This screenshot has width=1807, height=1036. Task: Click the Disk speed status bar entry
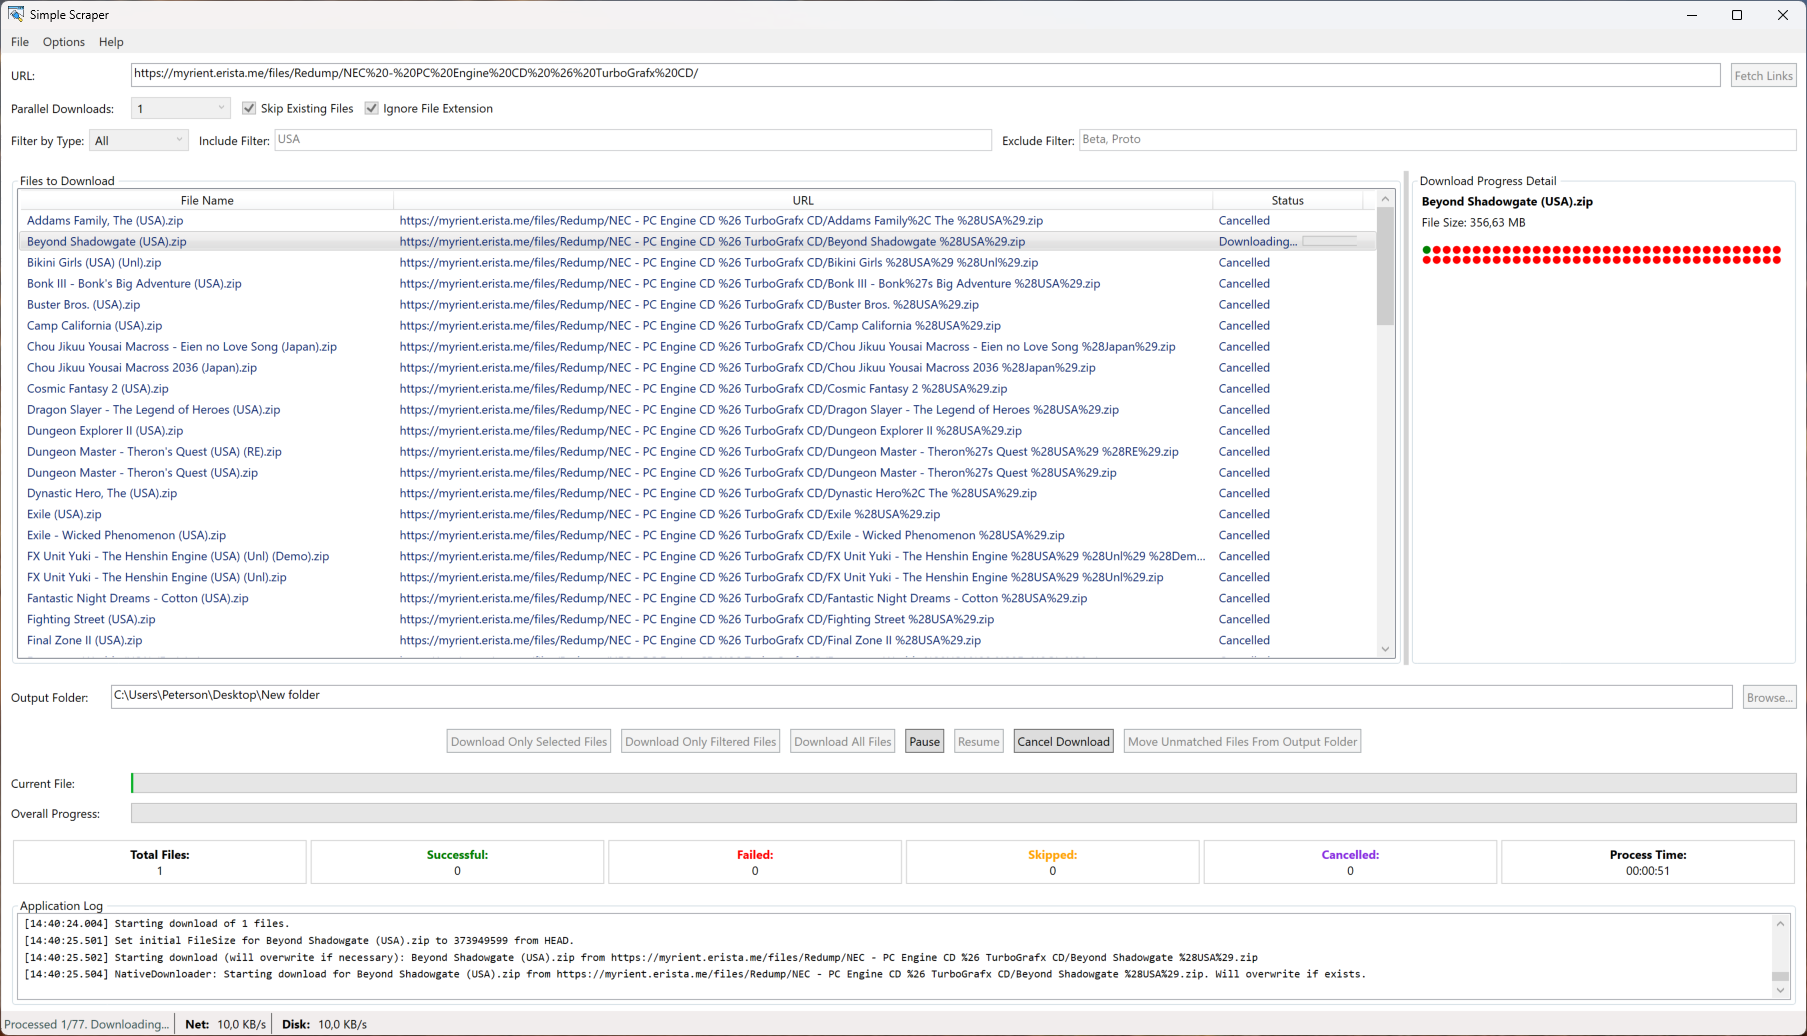[x=324, y=1024]
